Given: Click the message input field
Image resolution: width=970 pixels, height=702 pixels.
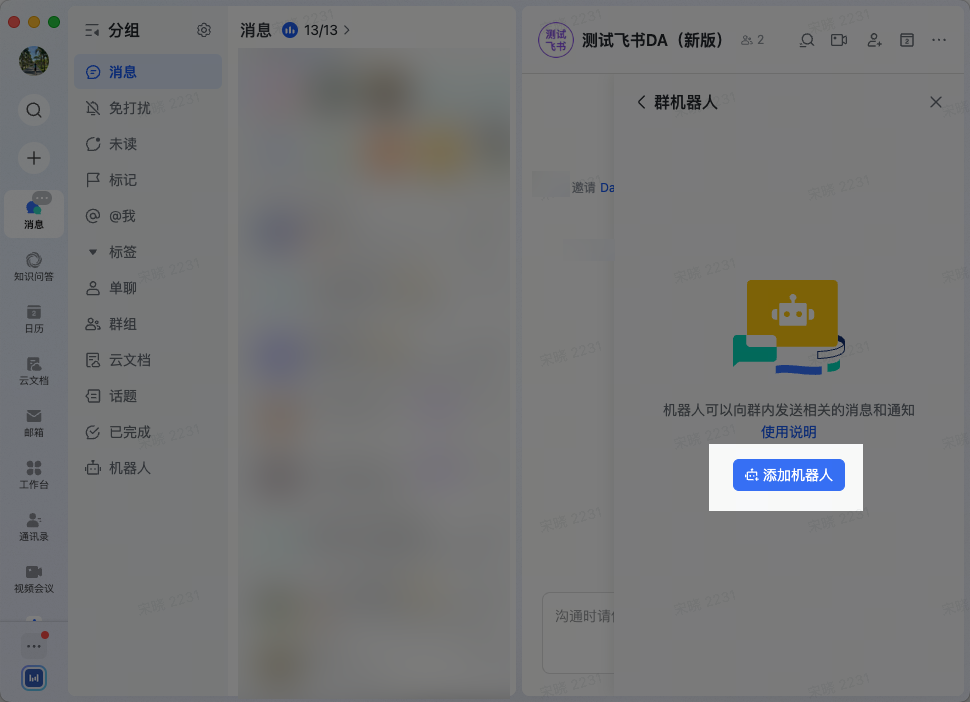Looking at the screenshot, I should point(578,633).
